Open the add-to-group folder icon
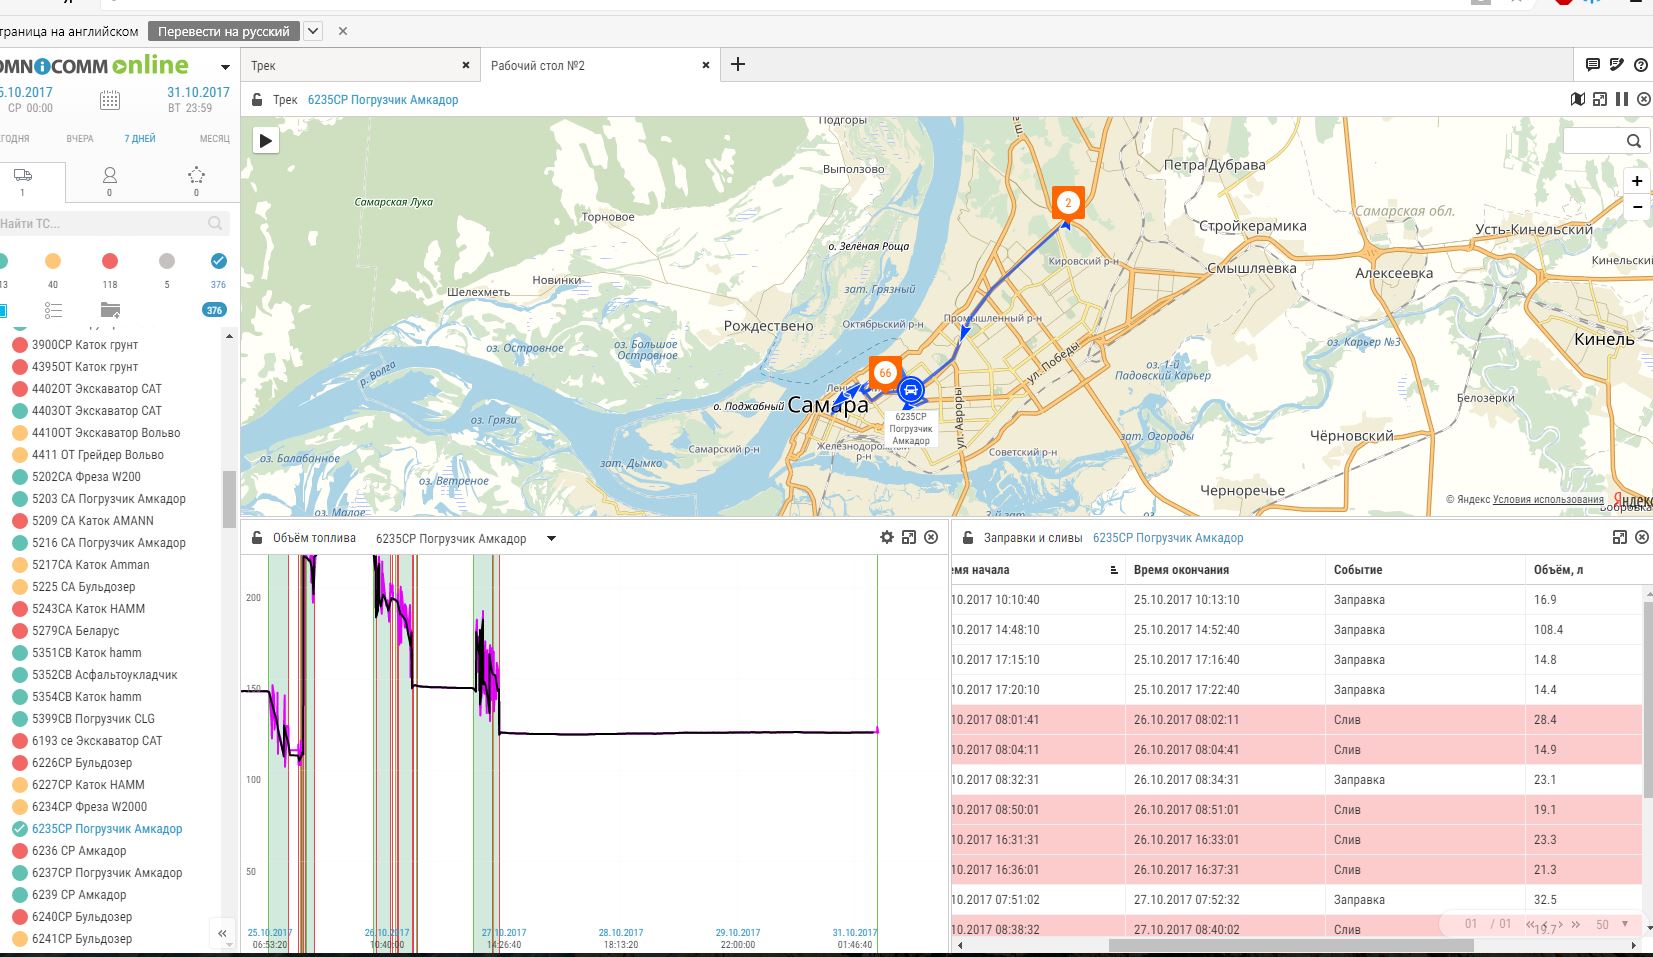The image size is (1653, 957). (x=110, y=310)
